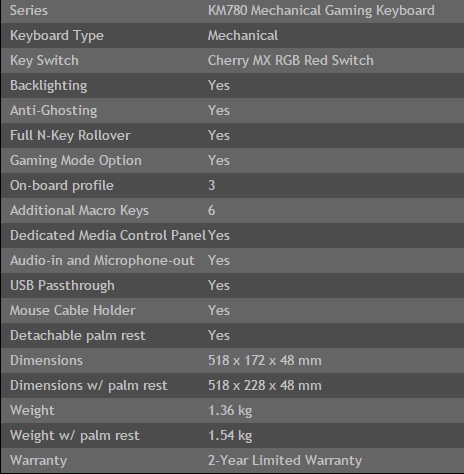The image size is (464, 474).
Task: Click the 518 x 228 x 48 mm value
Action: 265,385
